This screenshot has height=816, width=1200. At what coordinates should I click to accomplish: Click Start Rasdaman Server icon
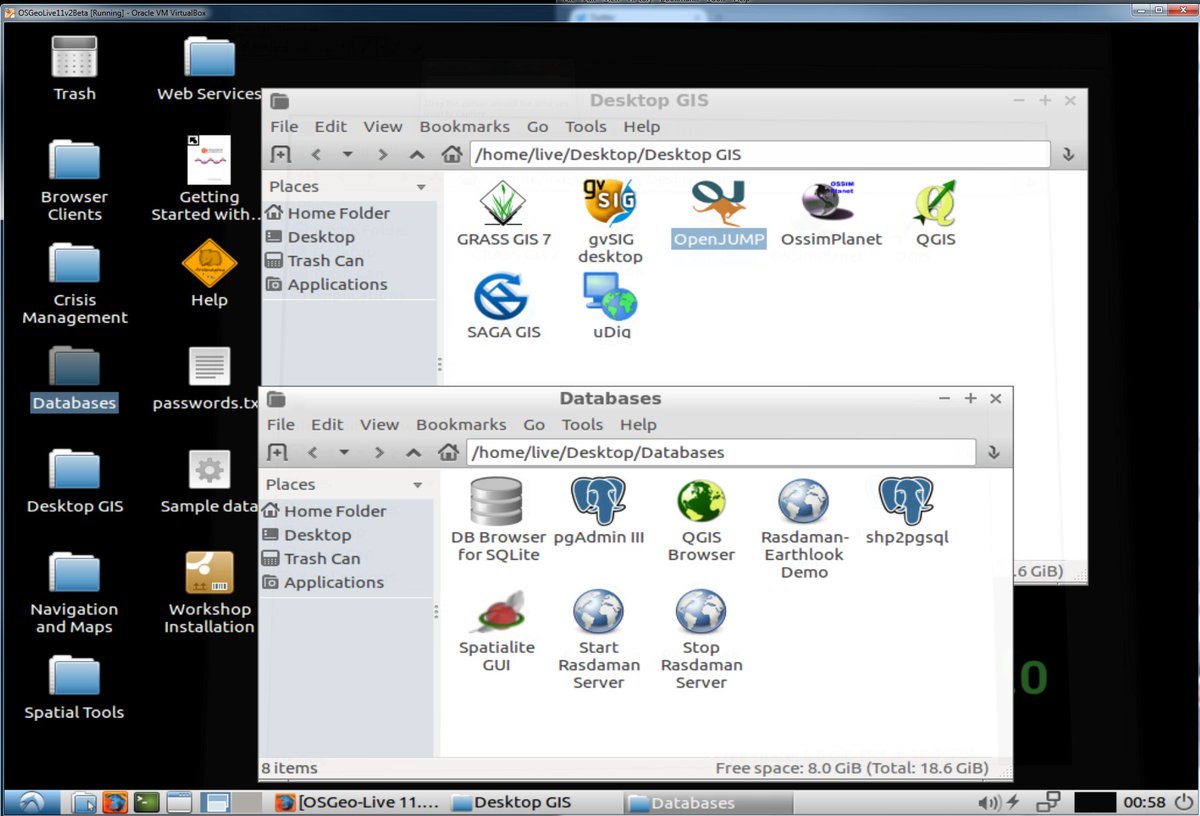tap(598, 612)
